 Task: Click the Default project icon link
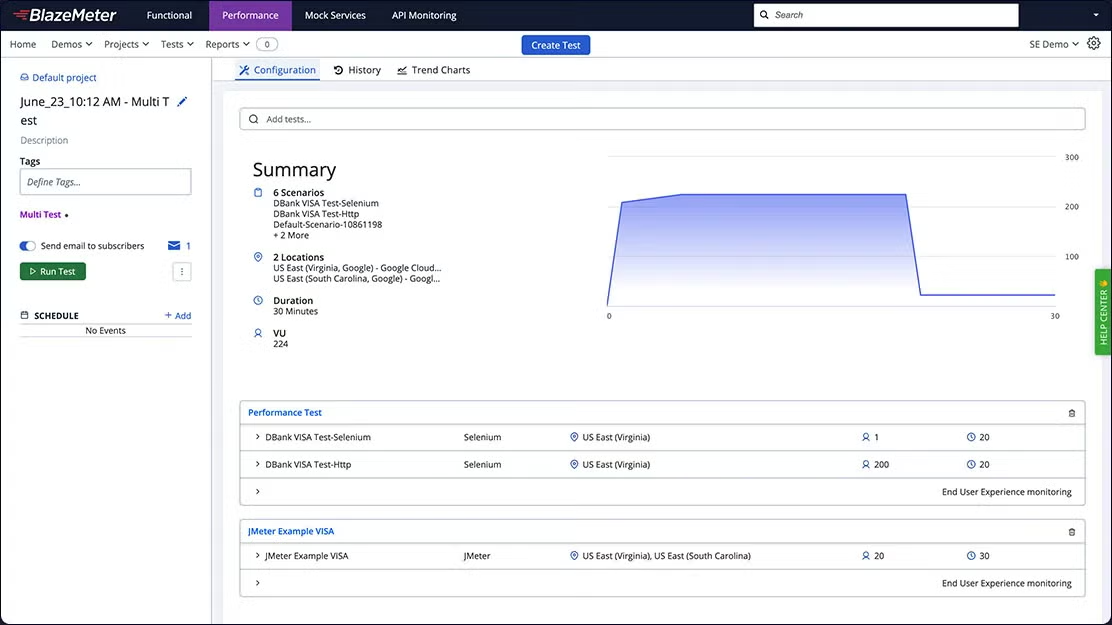23,77
